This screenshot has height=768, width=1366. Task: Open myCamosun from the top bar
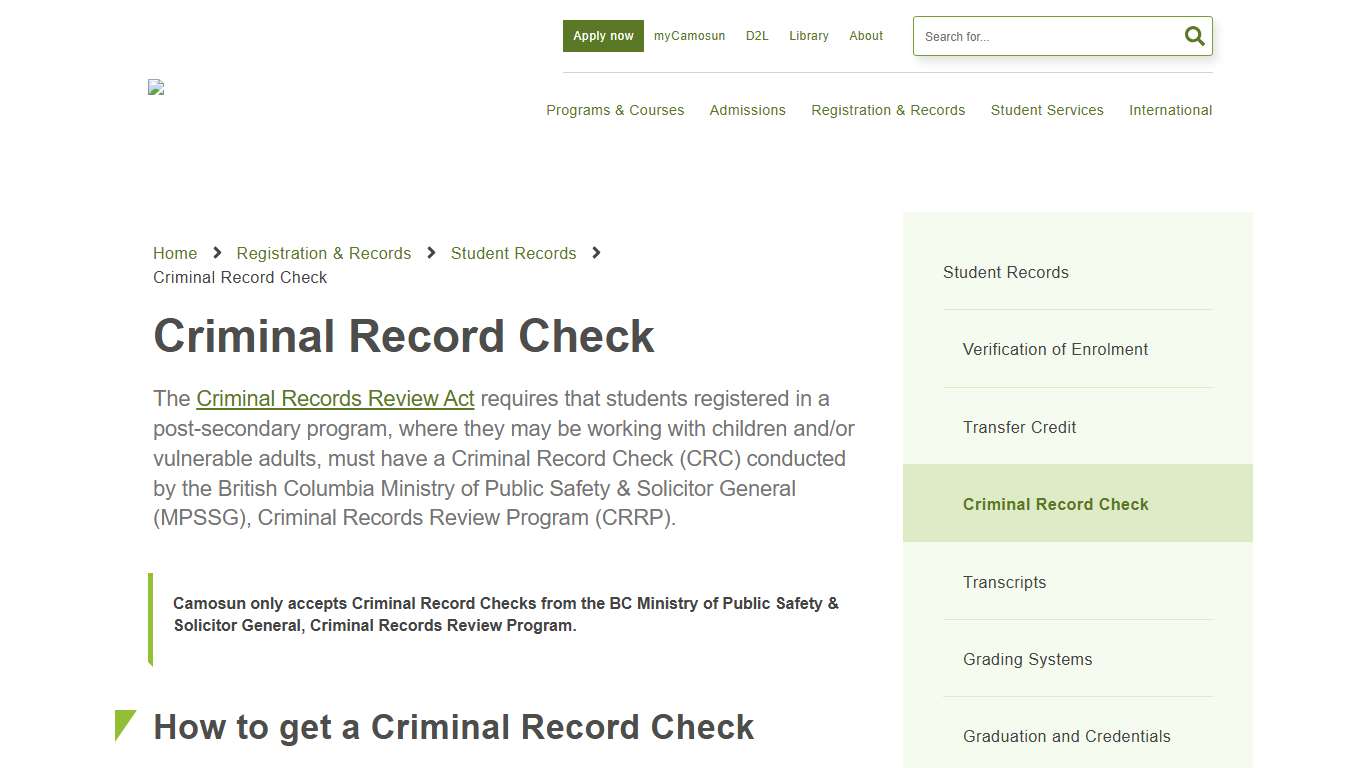pyautogui.click(x=689, y=36)
